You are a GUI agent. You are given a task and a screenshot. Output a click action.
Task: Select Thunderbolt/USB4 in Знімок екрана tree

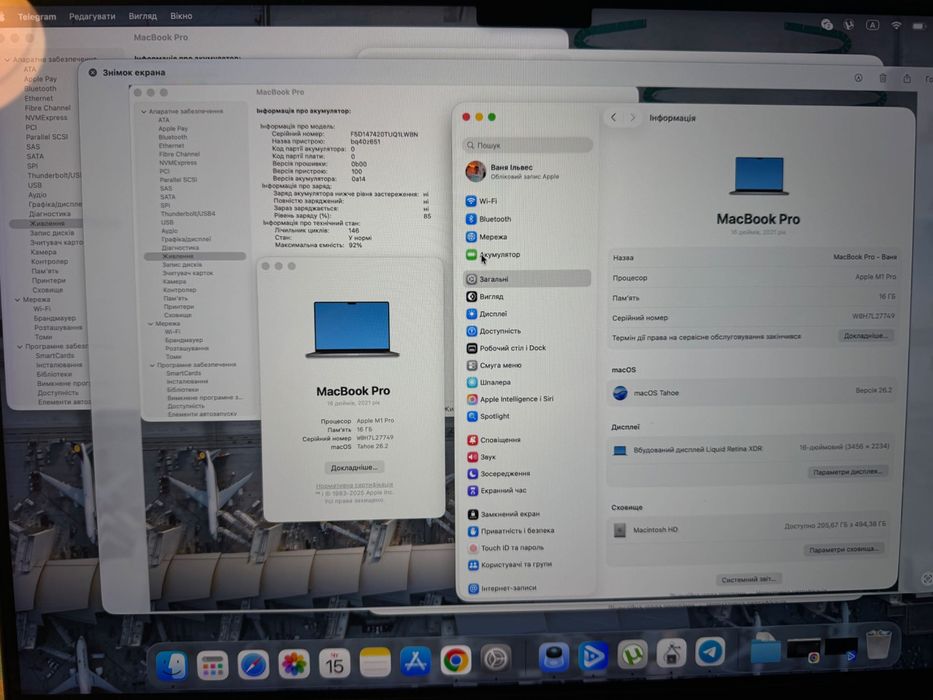click(x=188, y=214)
